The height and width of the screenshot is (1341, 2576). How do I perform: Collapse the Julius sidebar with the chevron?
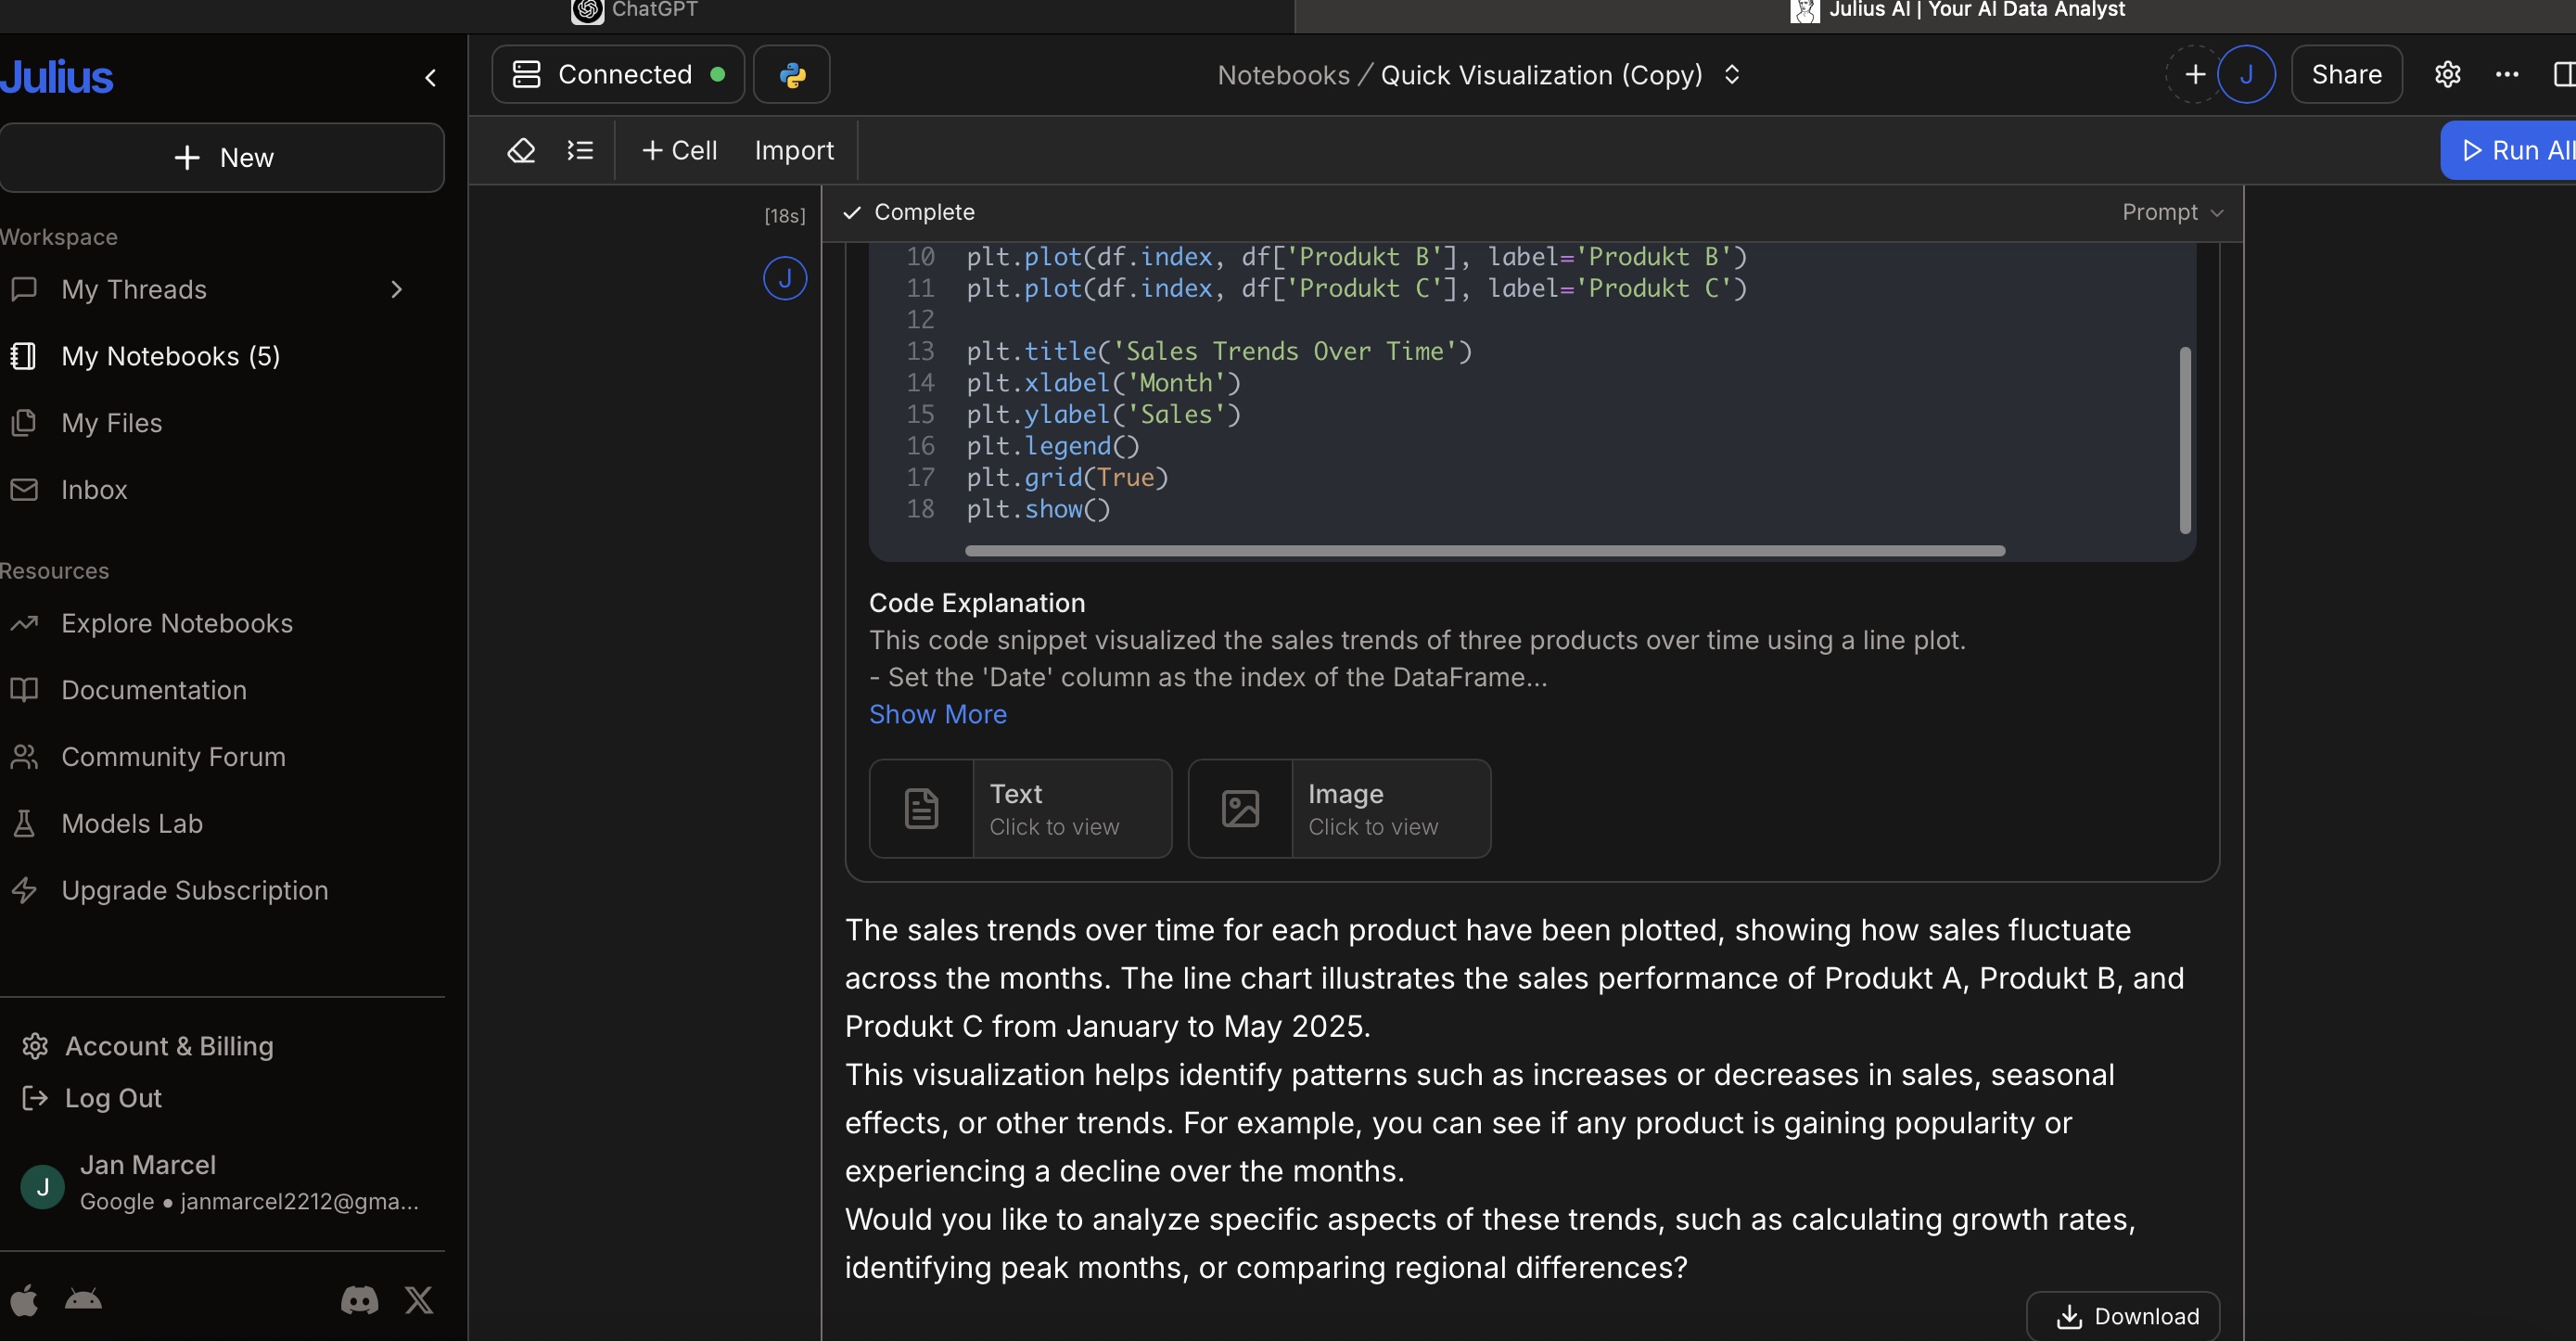click(431, 78)
